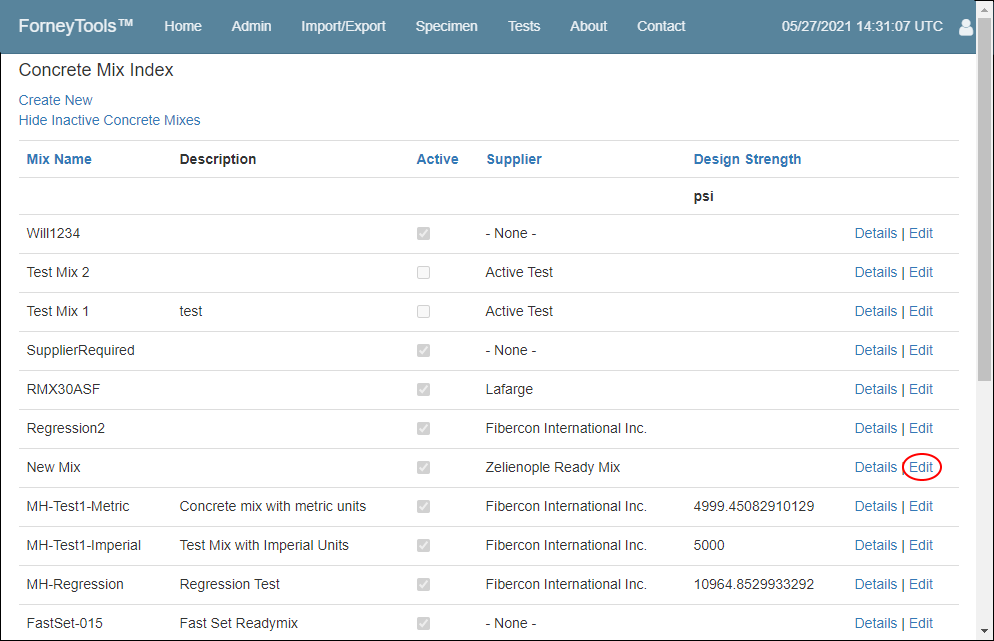Toggle Active checkbox for MH-Test1-Imperial

tap(423, 545)
